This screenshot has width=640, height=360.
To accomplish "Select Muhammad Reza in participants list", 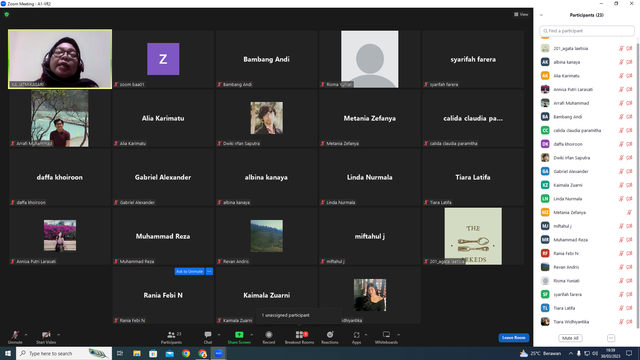I will (x=587, y=240).
